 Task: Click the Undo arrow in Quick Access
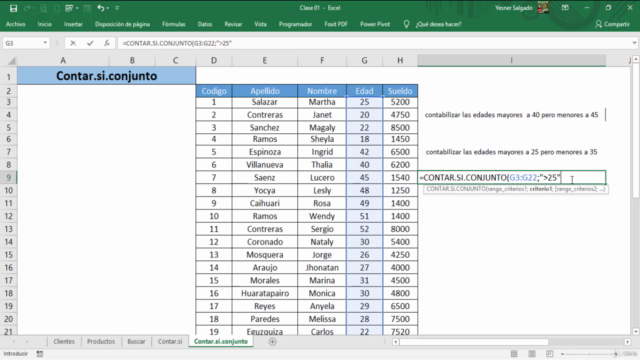pyautogui.click(x=100, y=8)
